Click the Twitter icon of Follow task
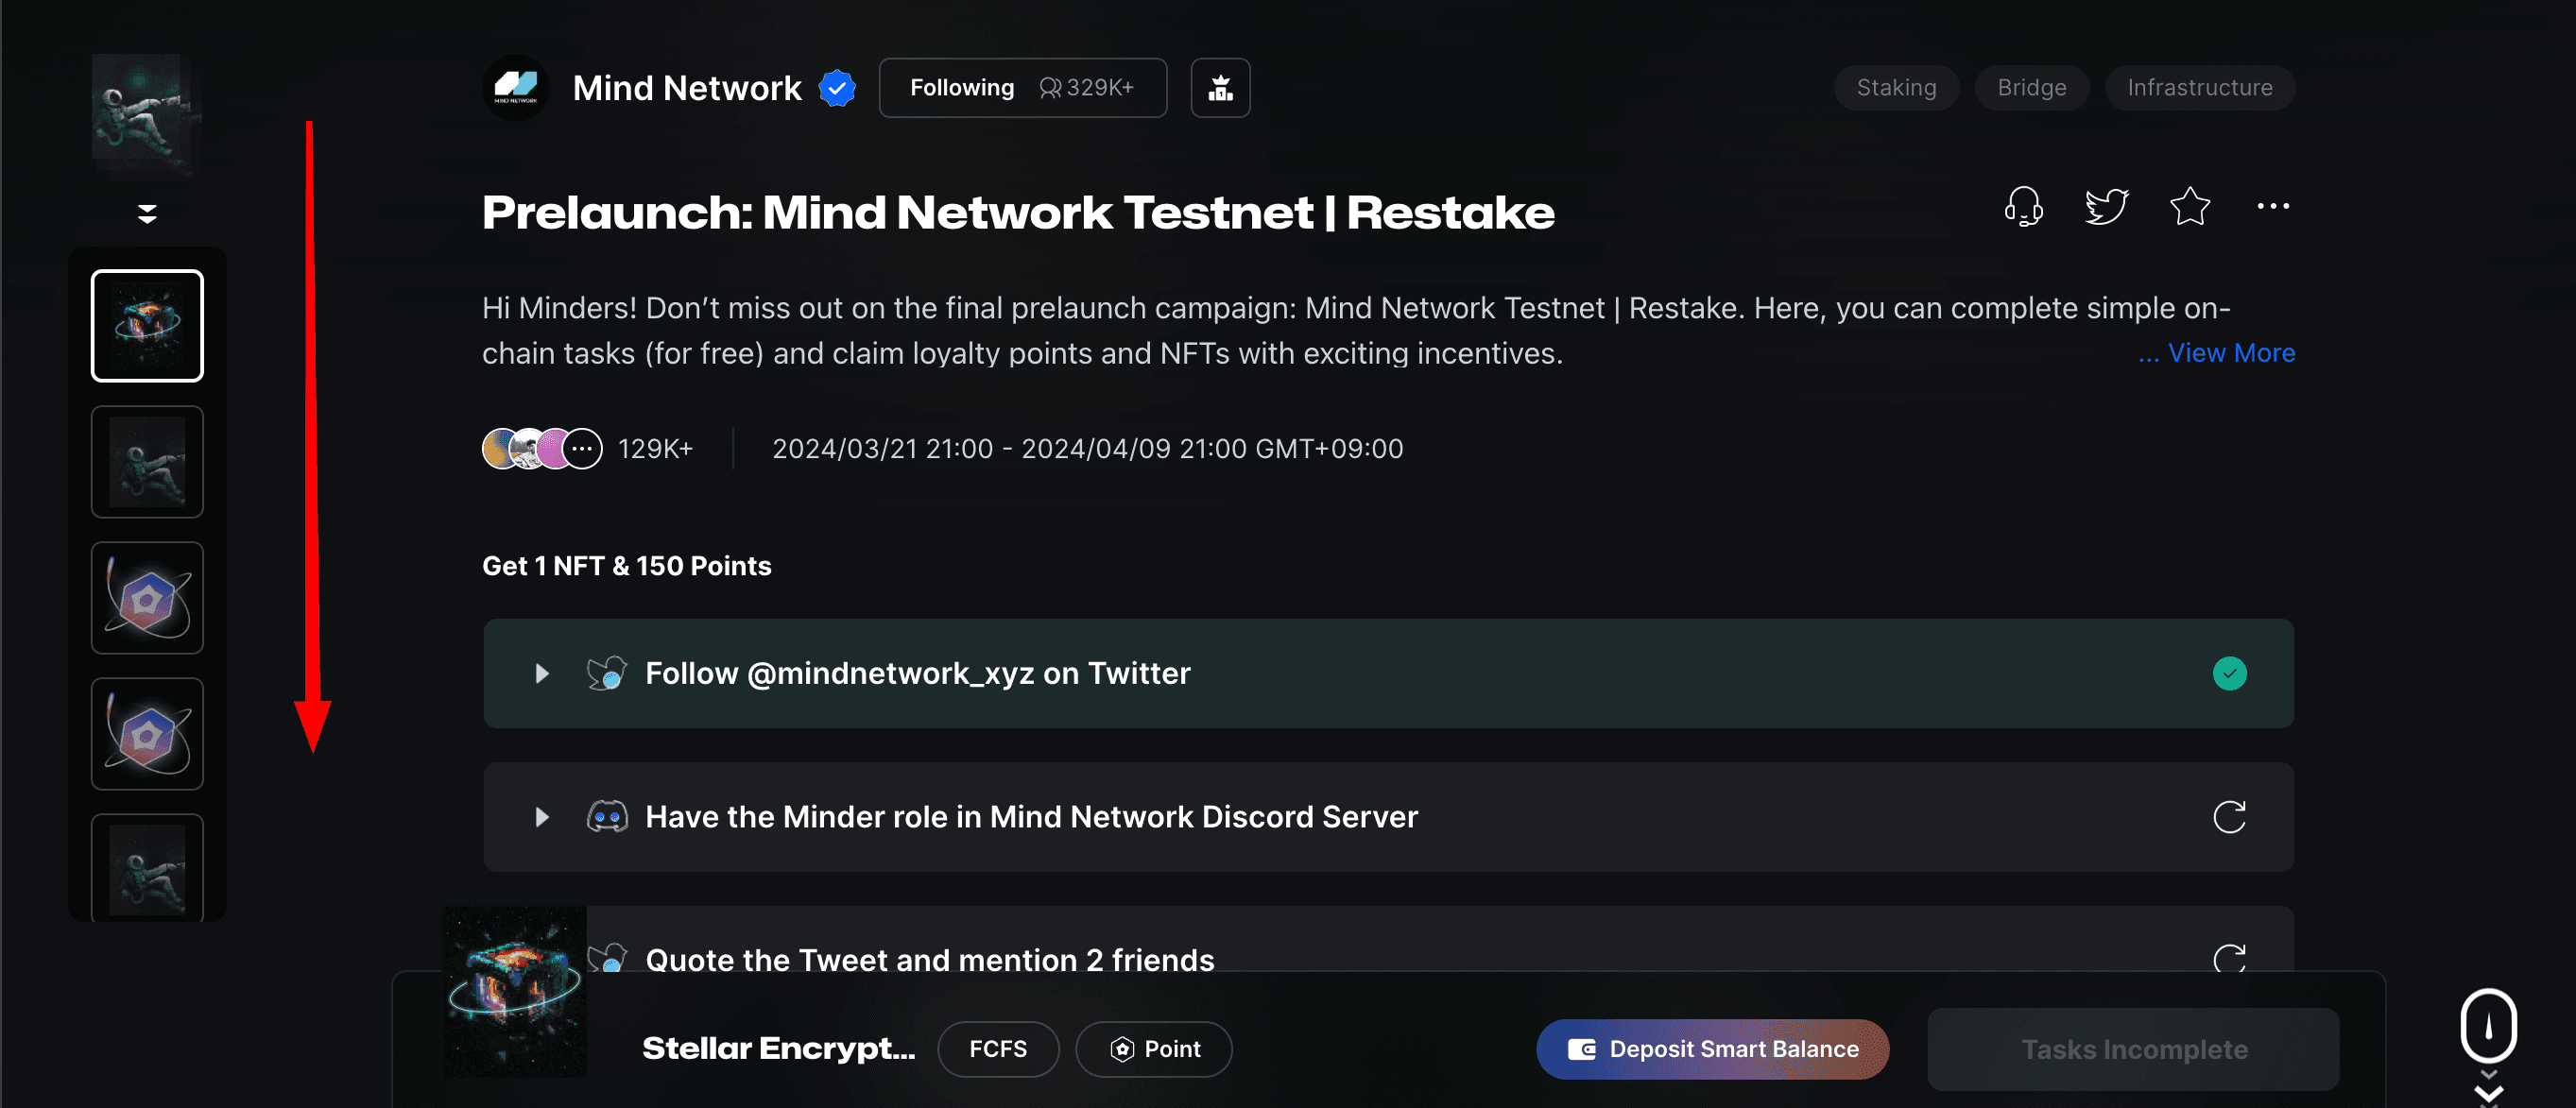Viewport: 2576px width, 1108px height. point(606,673)
